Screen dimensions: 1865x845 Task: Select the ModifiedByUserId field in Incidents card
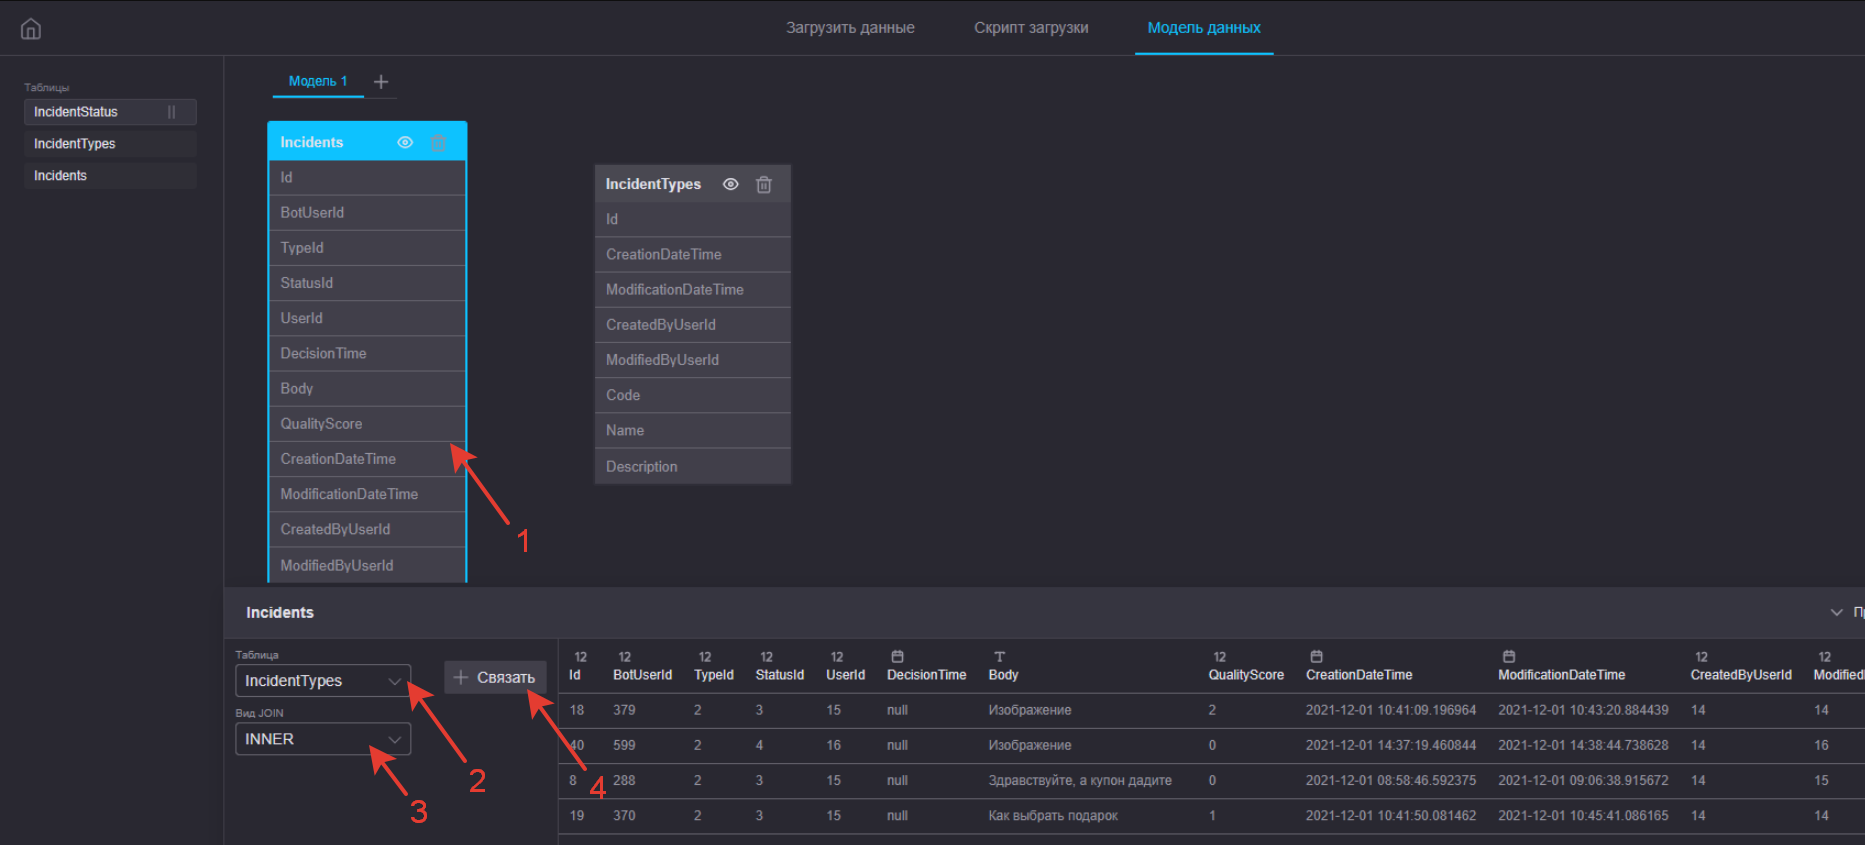pyautogui.click(x=367, y=565)
